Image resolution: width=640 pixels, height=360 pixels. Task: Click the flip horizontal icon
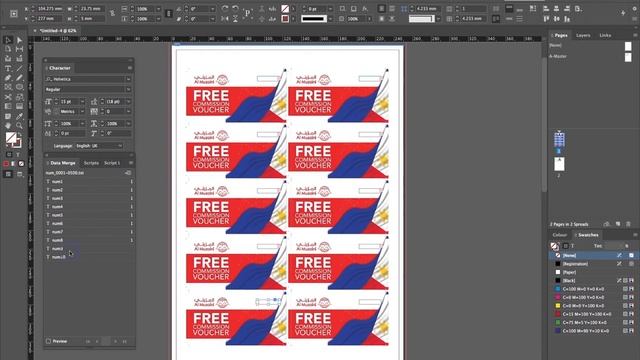coord(225,19)
